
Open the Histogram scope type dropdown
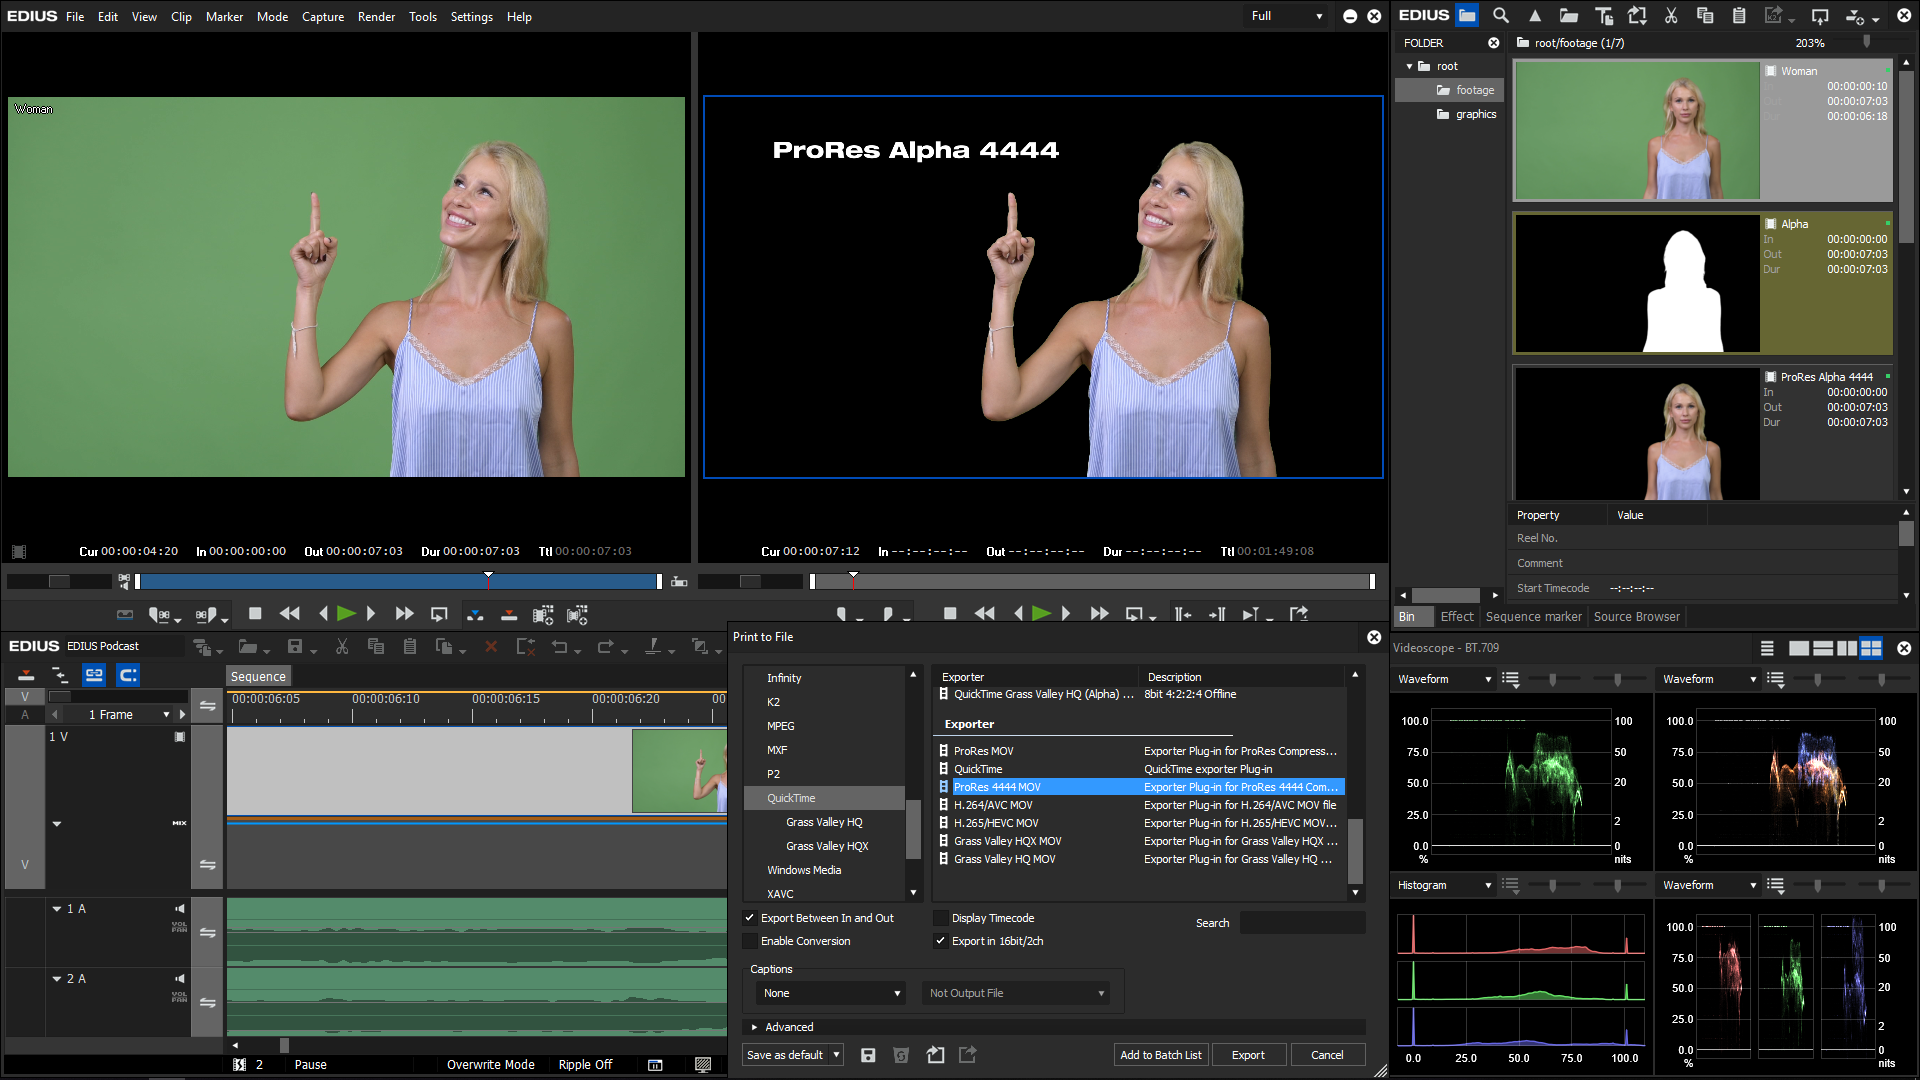click(1444, 885)
